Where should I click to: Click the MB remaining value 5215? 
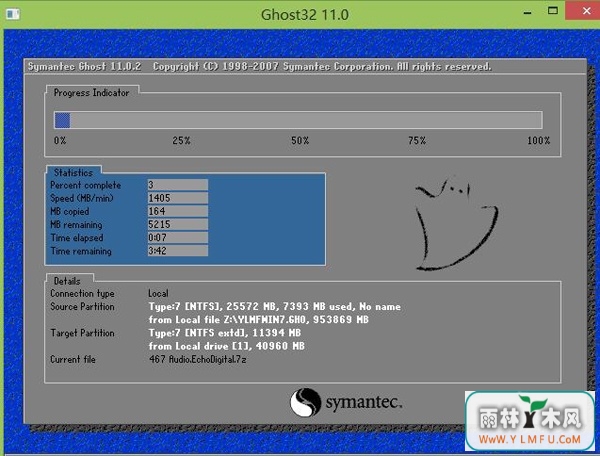point(178,224)
